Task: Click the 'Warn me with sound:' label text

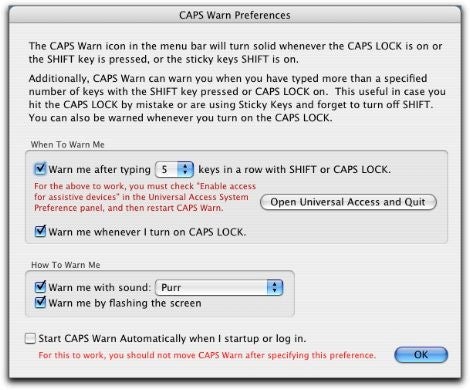Action: tap(100, 287)
